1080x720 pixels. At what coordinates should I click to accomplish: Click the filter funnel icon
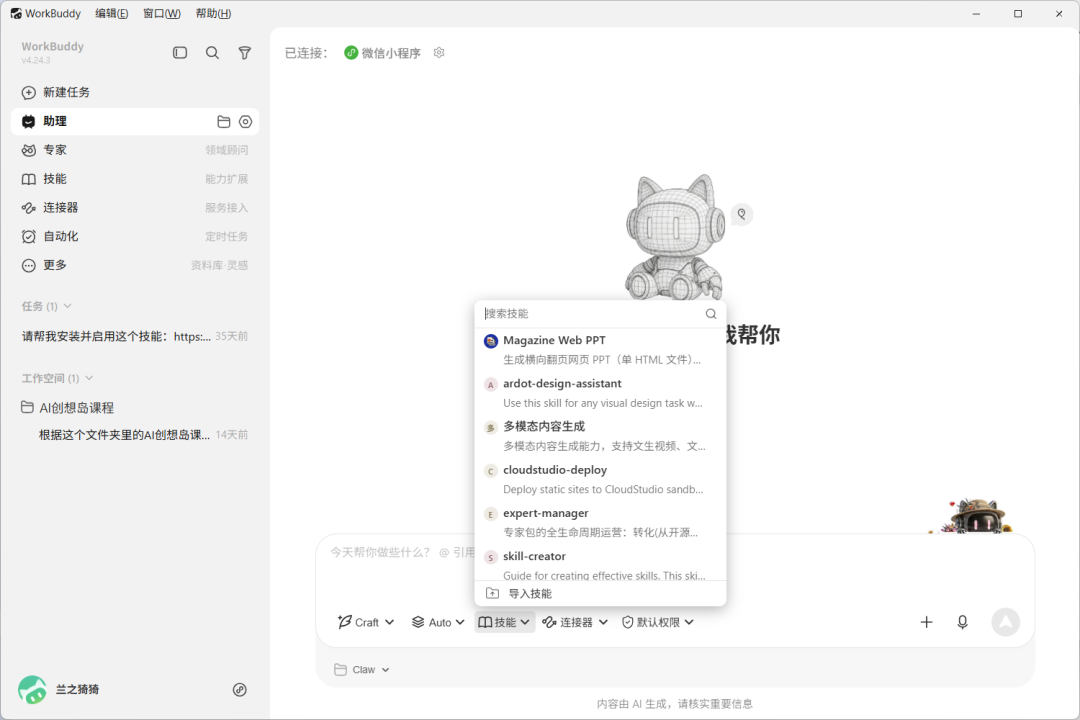[245, 53]
